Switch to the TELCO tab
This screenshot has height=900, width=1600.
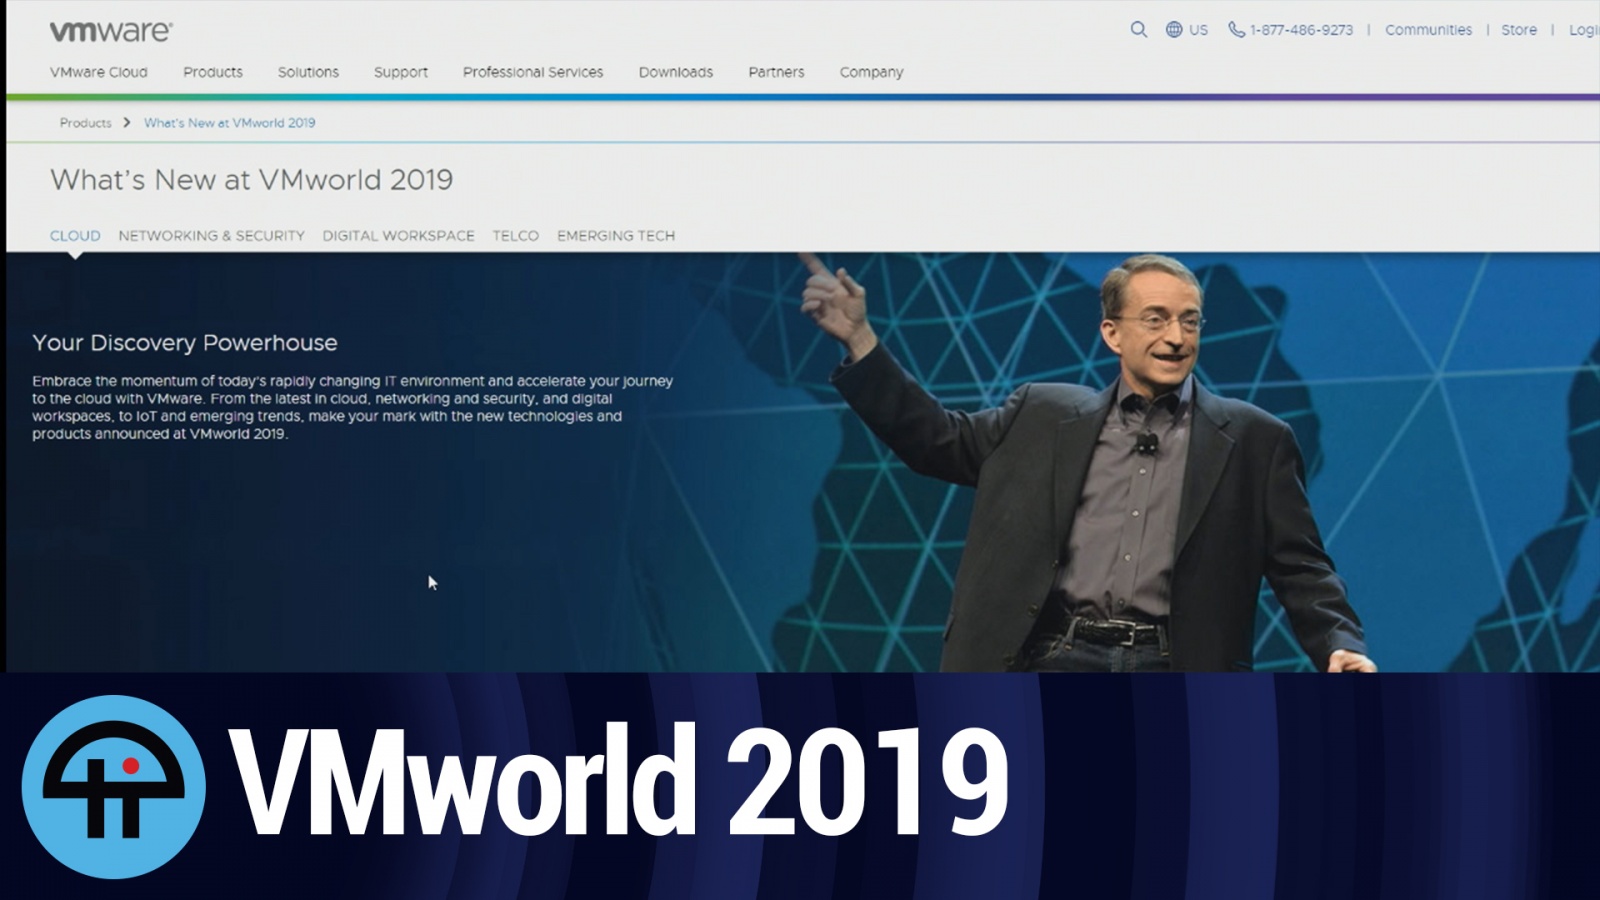[515, 236]
